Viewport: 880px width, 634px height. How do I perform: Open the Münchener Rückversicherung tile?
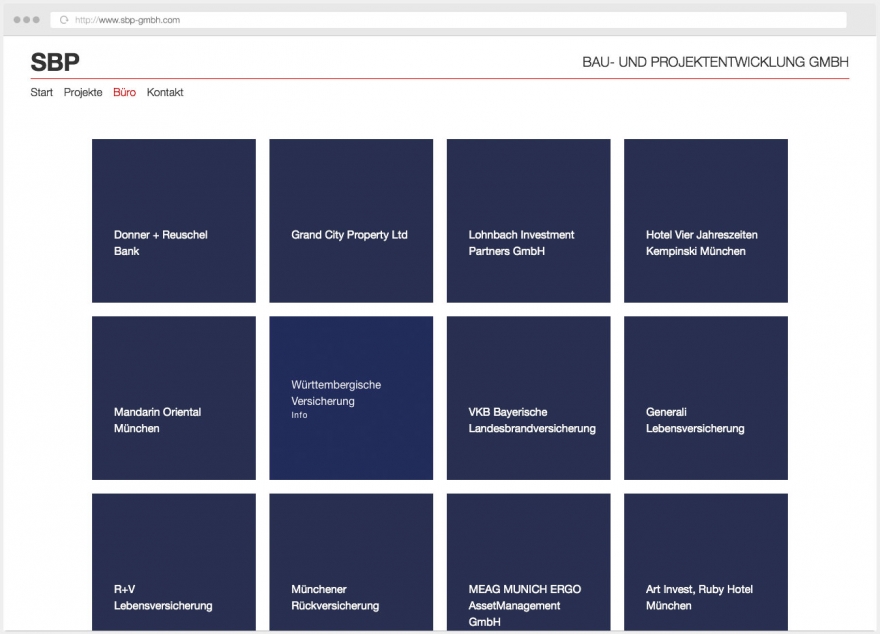click(x=351, y=562)
